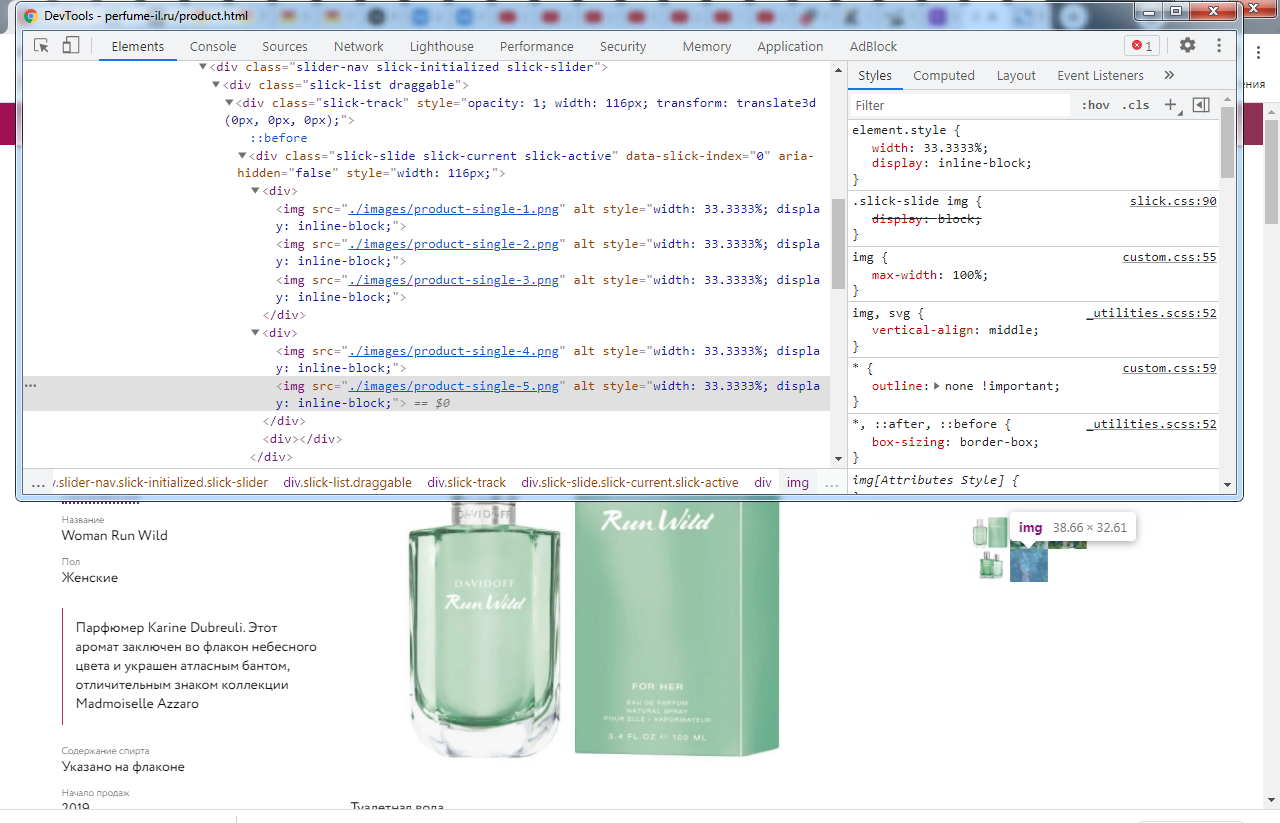Select div.slick-track in breadcrumb bar
The height and width of the screenshot is (823, 1280).
coord(467,482)
